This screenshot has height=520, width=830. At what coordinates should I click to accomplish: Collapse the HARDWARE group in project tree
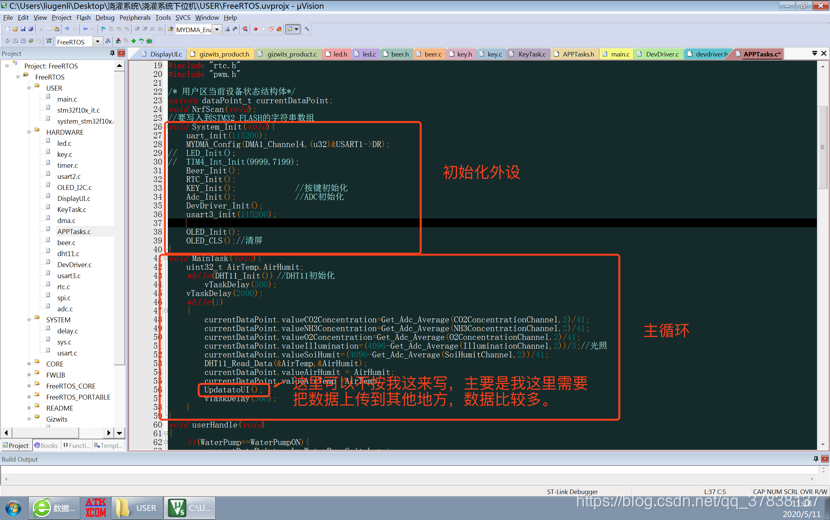tap(29, 132)
